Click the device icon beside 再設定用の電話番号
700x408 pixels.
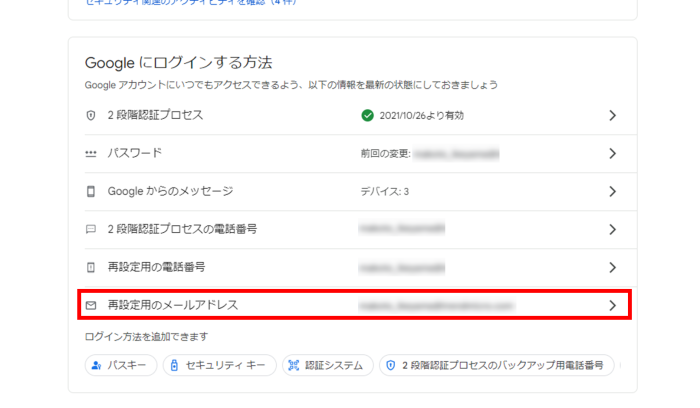[91, 267]
